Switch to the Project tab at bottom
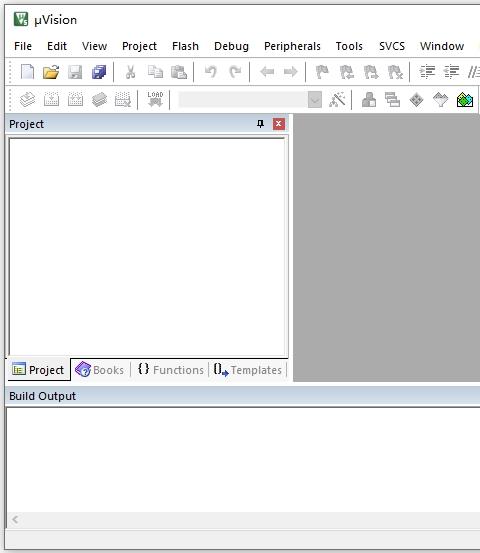Viewport: 480px width, 553px height. (x=38, y=370)
